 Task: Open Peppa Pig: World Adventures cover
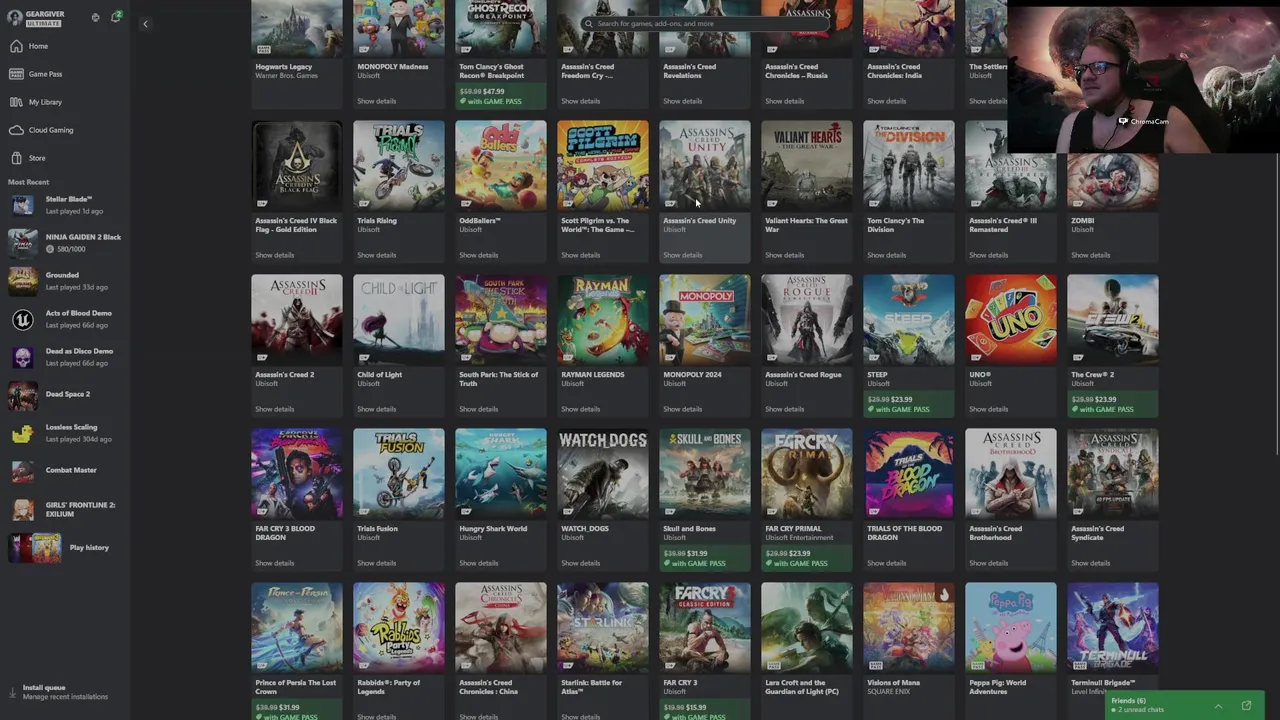[1011, 628]
